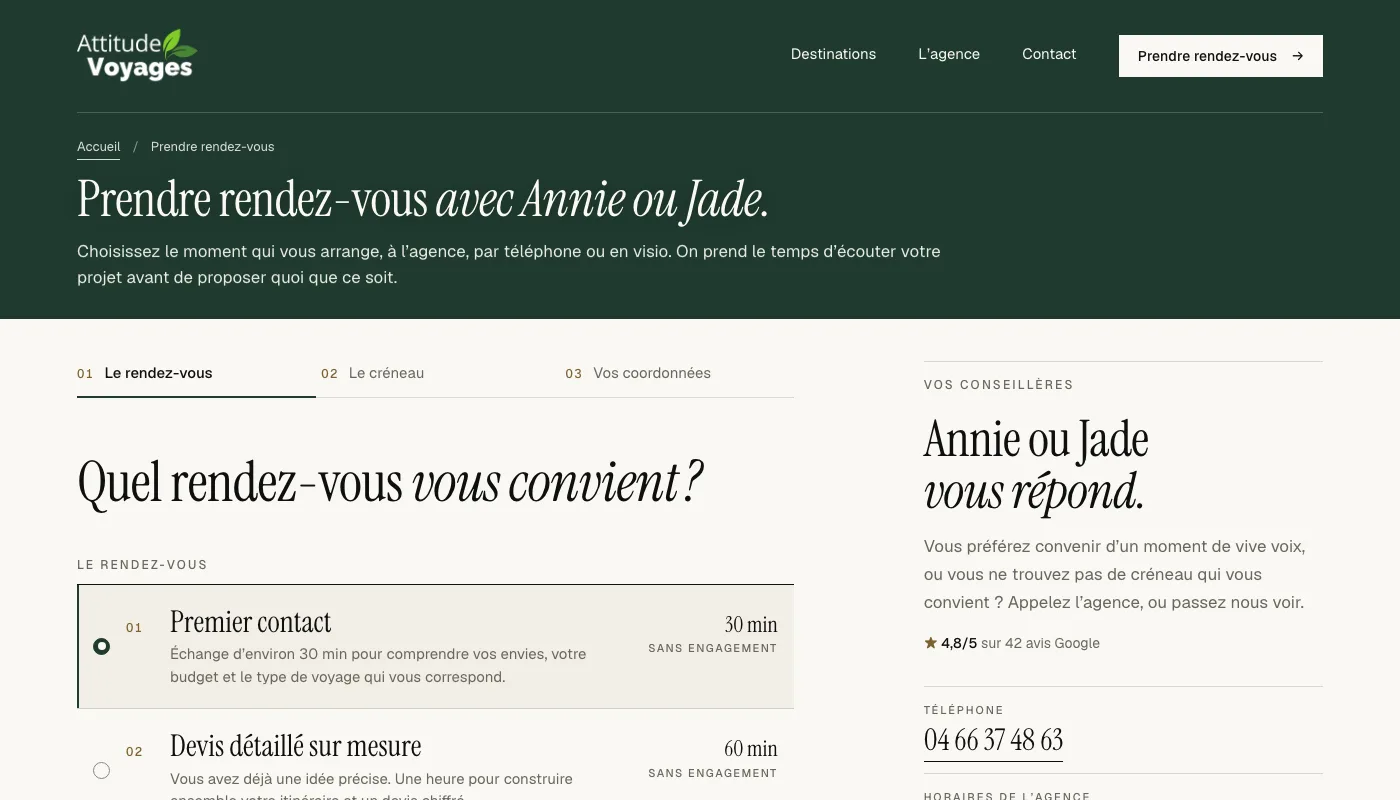Follow the Accueil breadcrumb link
The image size is (1400, 800).
click(x=99, y=147)
